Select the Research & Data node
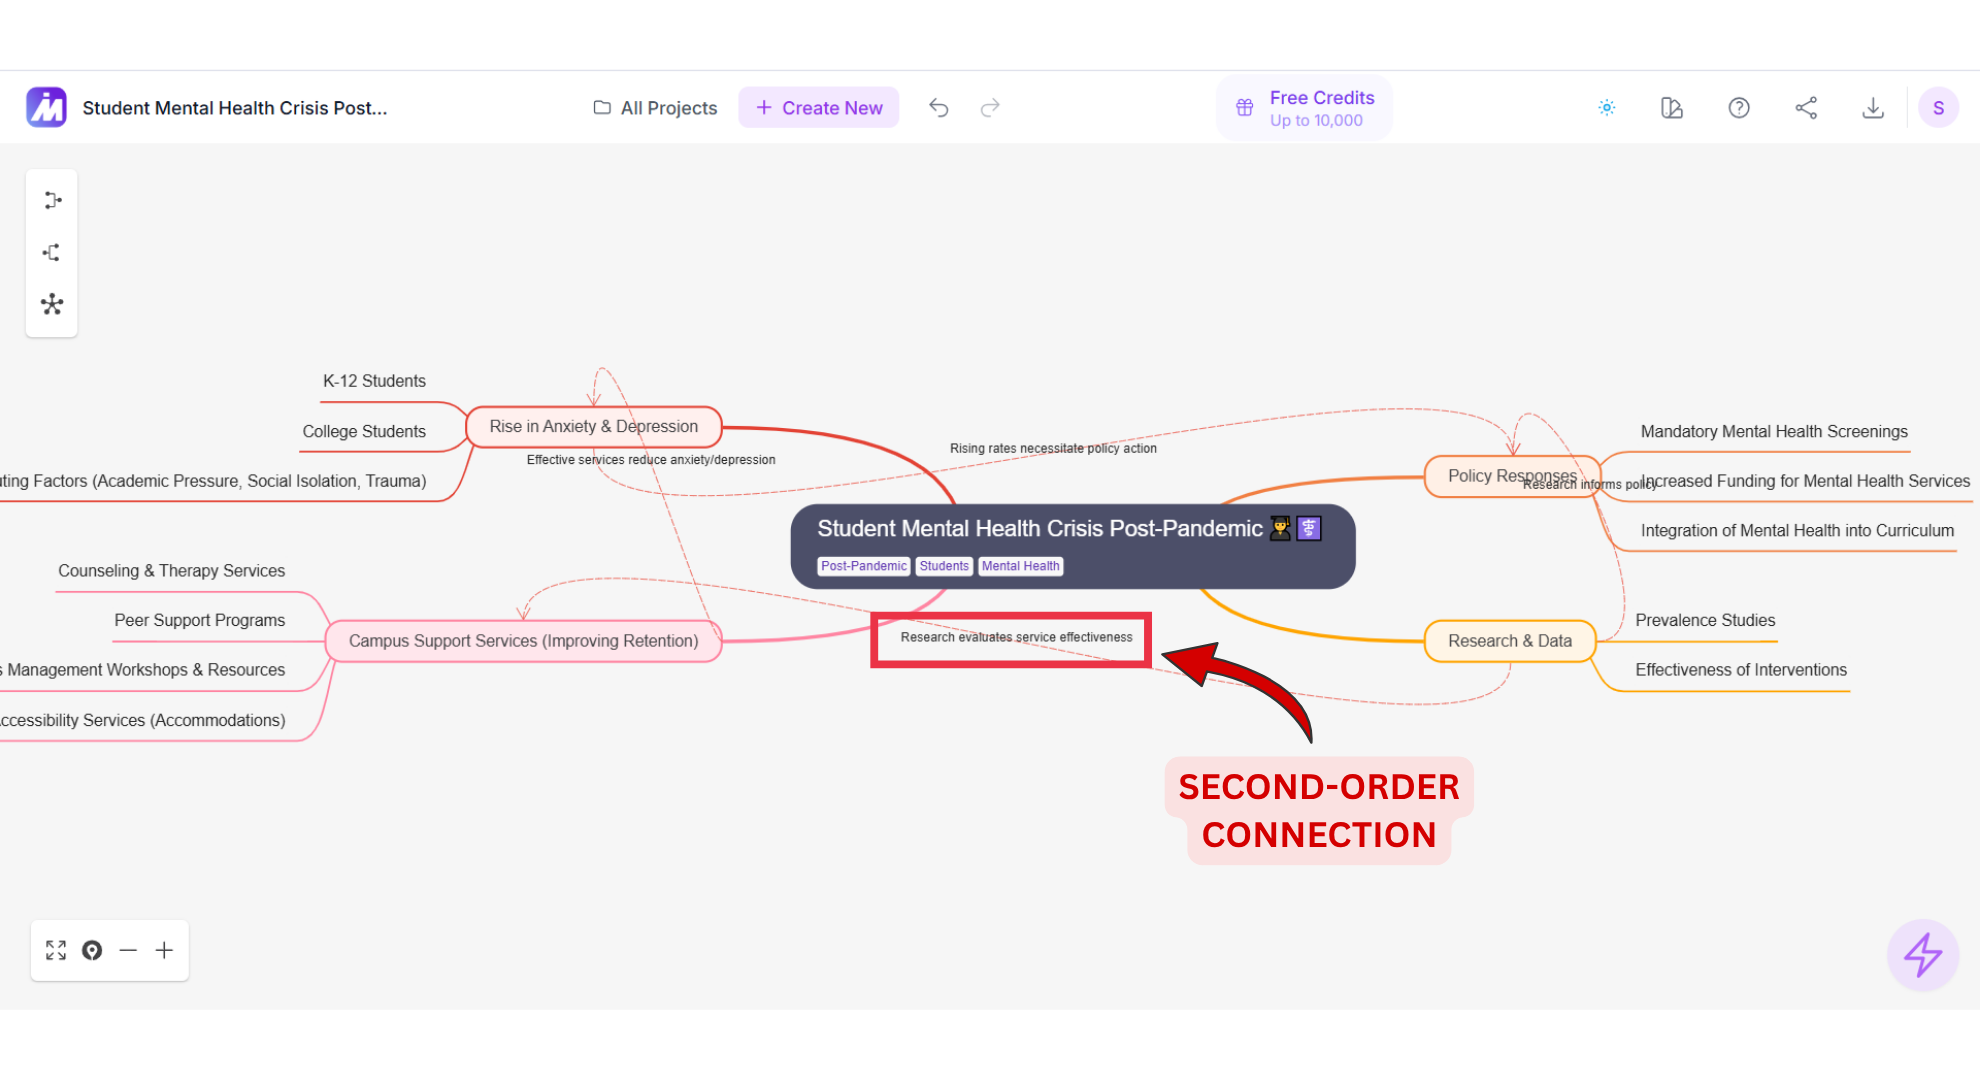The height and width of the screenshot is (1080, 1980). coord(1509,641)
